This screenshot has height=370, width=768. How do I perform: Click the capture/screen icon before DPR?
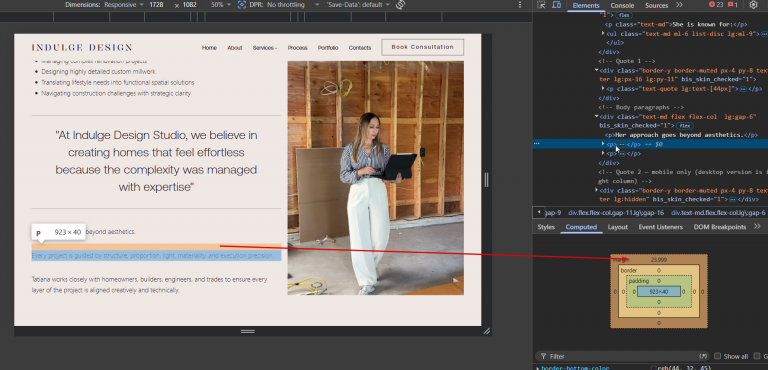pos(242,5)
